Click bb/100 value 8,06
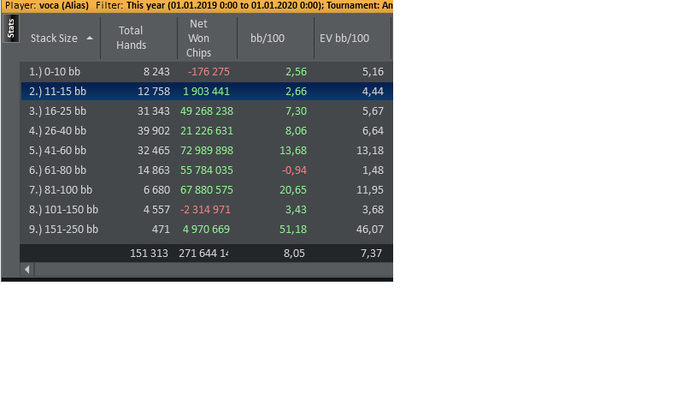 click(x=296, y=131)
